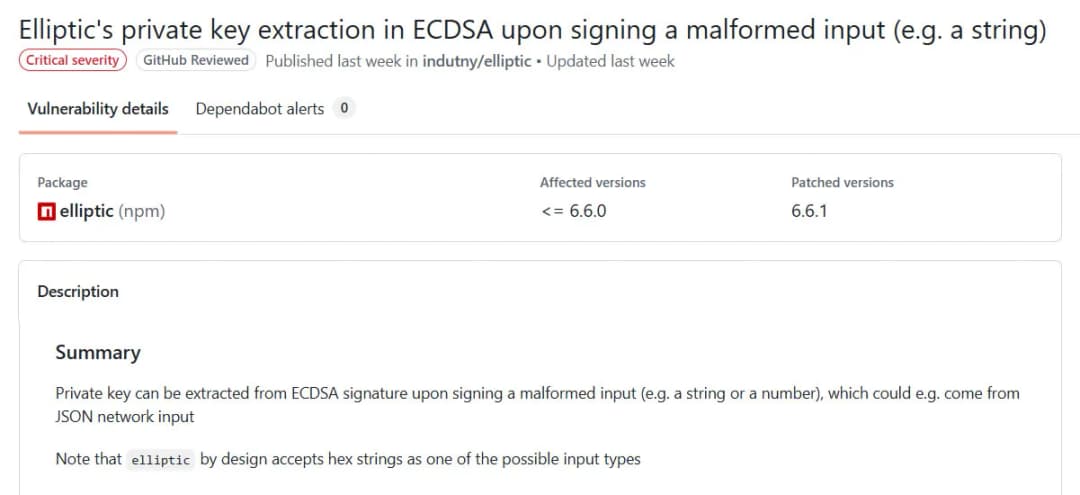Click the red npm package icon

[46, 212]
